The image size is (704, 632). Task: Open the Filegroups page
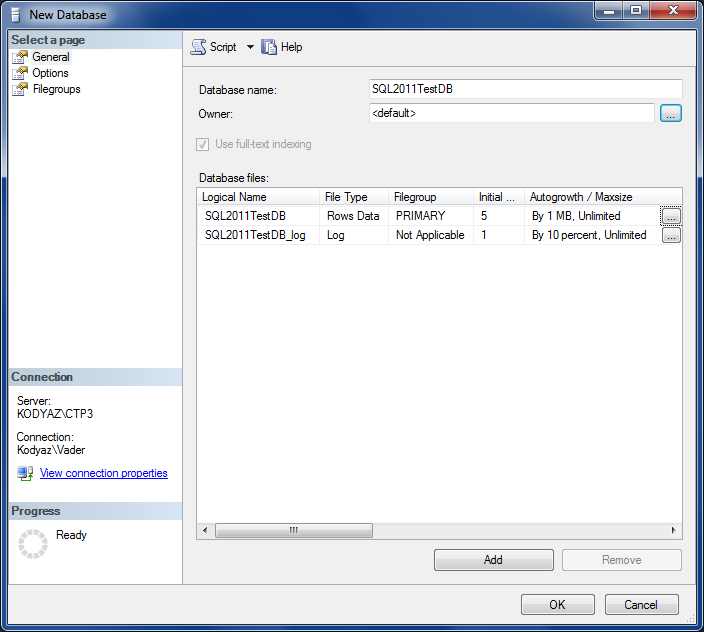point(57,89)
